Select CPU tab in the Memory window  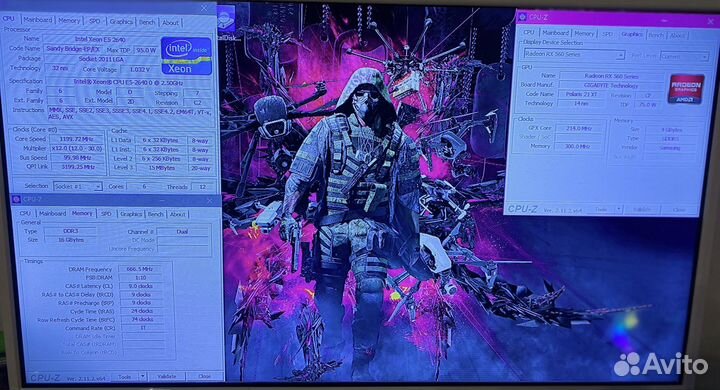coord(25,213)
